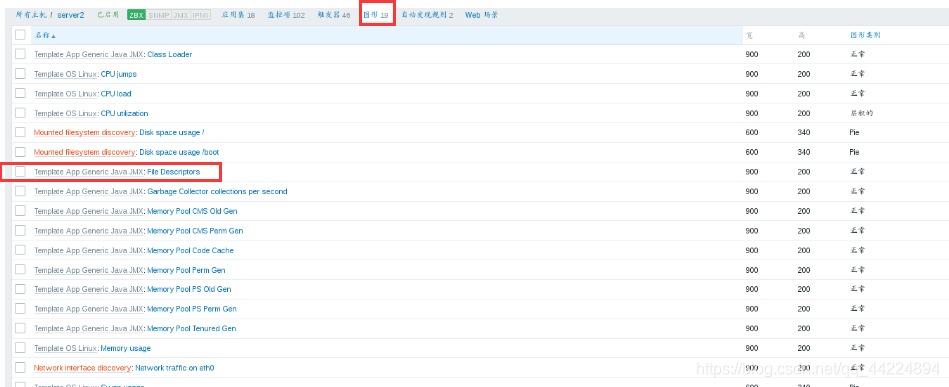
Task: Click height 340 in Disk space usage / row
Action: pos(804,133)
